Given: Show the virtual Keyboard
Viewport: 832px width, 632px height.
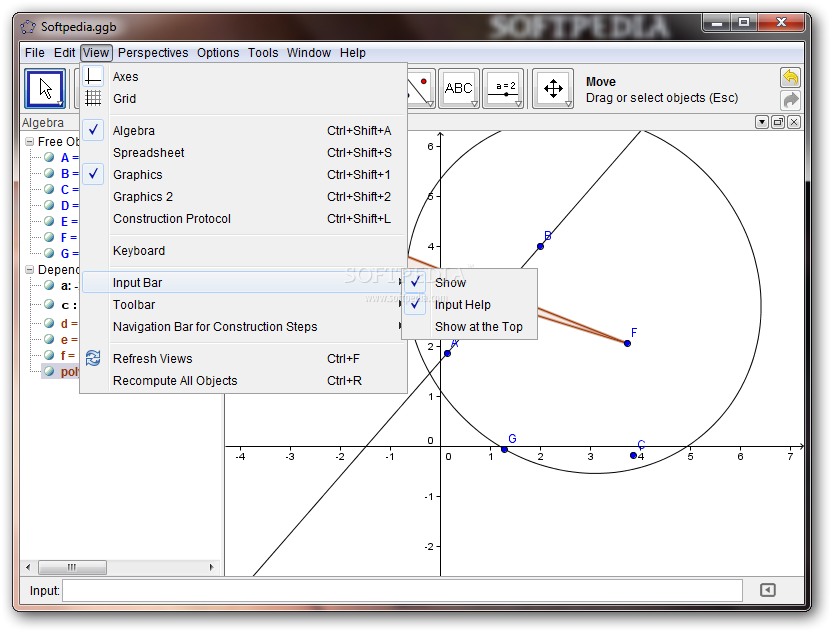Looking at the screenshot, I should [244, 250].
